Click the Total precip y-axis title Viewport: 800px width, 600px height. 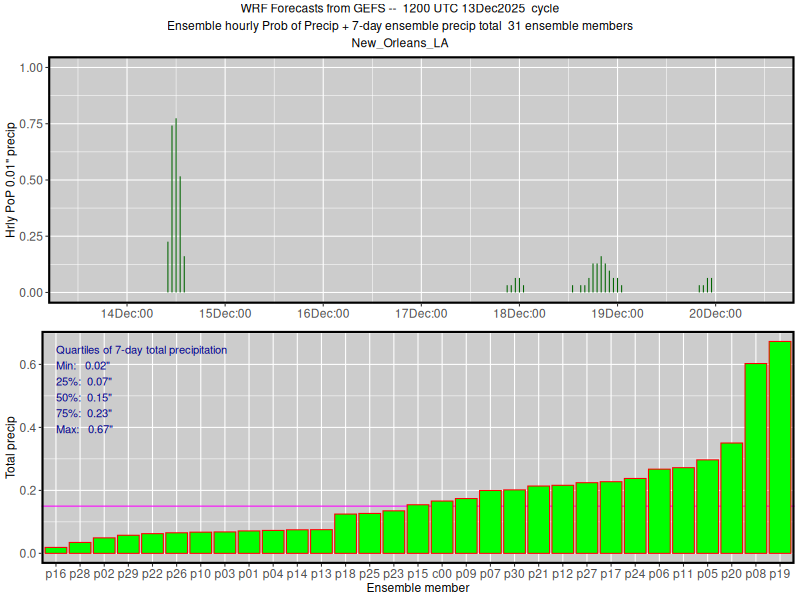tap(11, 445)
